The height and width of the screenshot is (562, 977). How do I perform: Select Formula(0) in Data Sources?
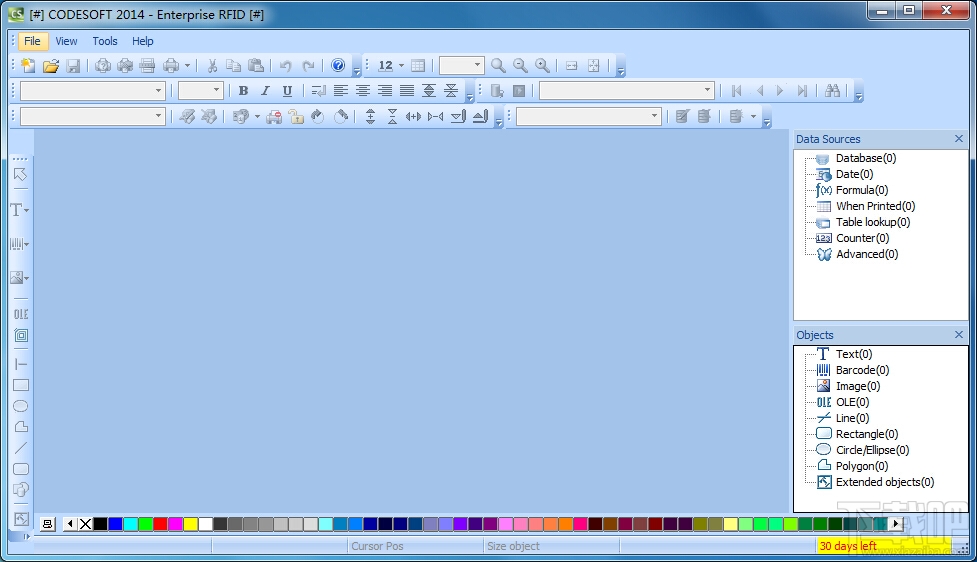(862, 190)
